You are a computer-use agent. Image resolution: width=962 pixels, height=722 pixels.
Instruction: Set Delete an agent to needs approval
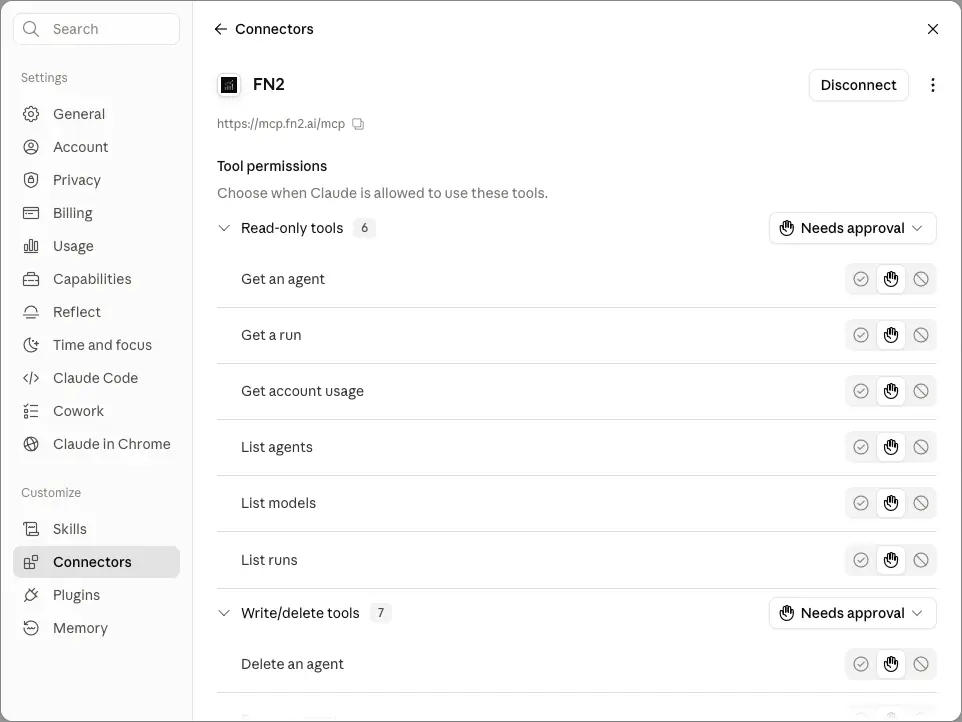(891, 664)
